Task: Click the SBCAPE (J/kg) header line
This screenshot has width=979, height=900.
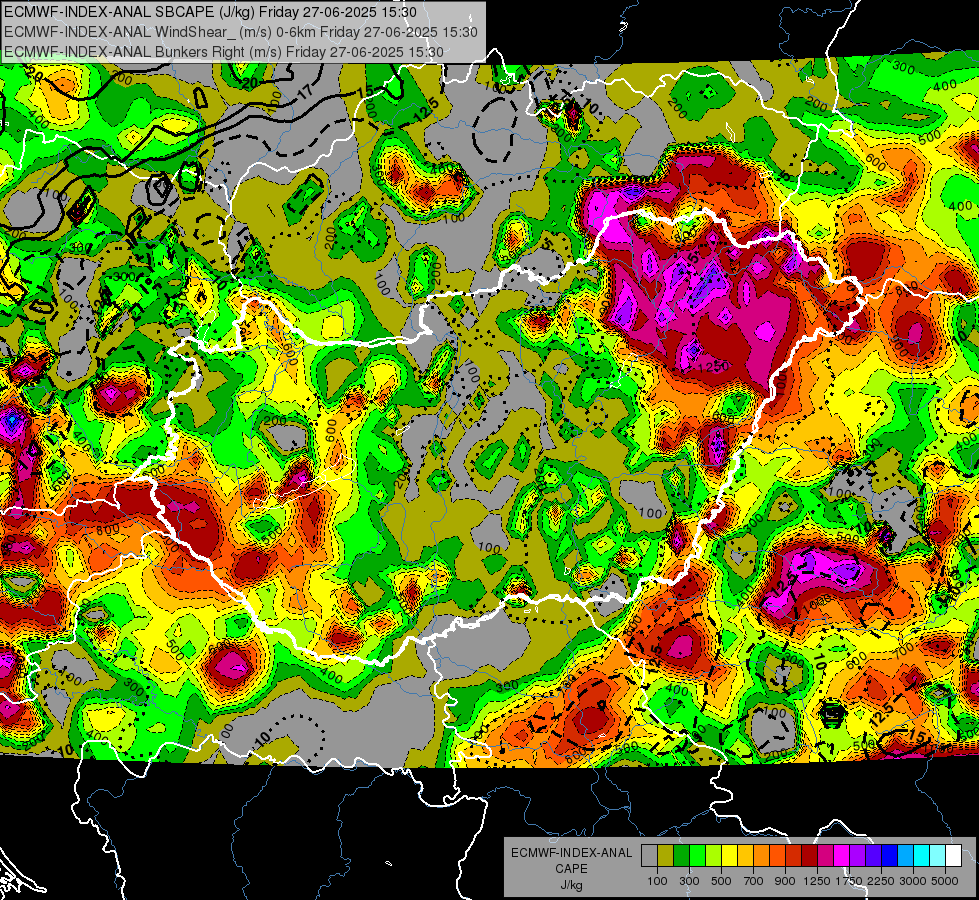Action: click(x=210, y=12)
